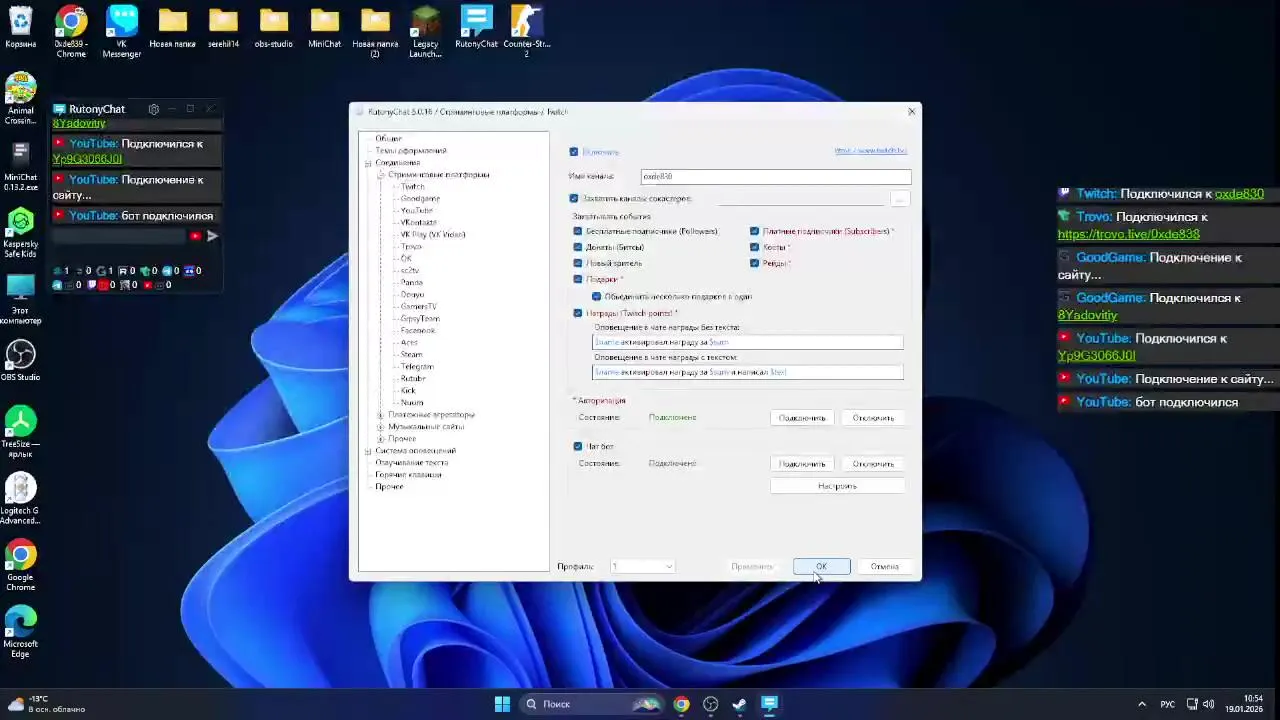
Task: Open Google Chrome from the taskbar
Action: point(681,704)
